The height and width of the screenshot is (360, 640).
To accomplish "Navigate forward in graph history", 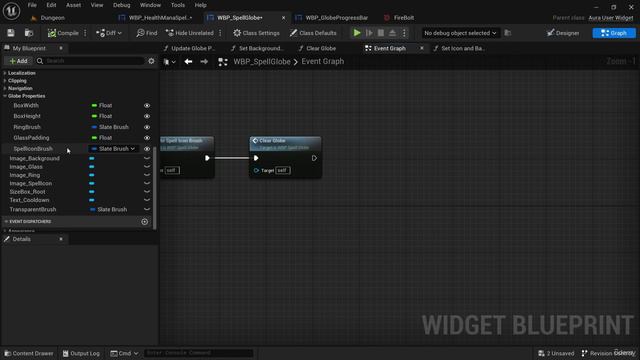I will pos(204,62).
